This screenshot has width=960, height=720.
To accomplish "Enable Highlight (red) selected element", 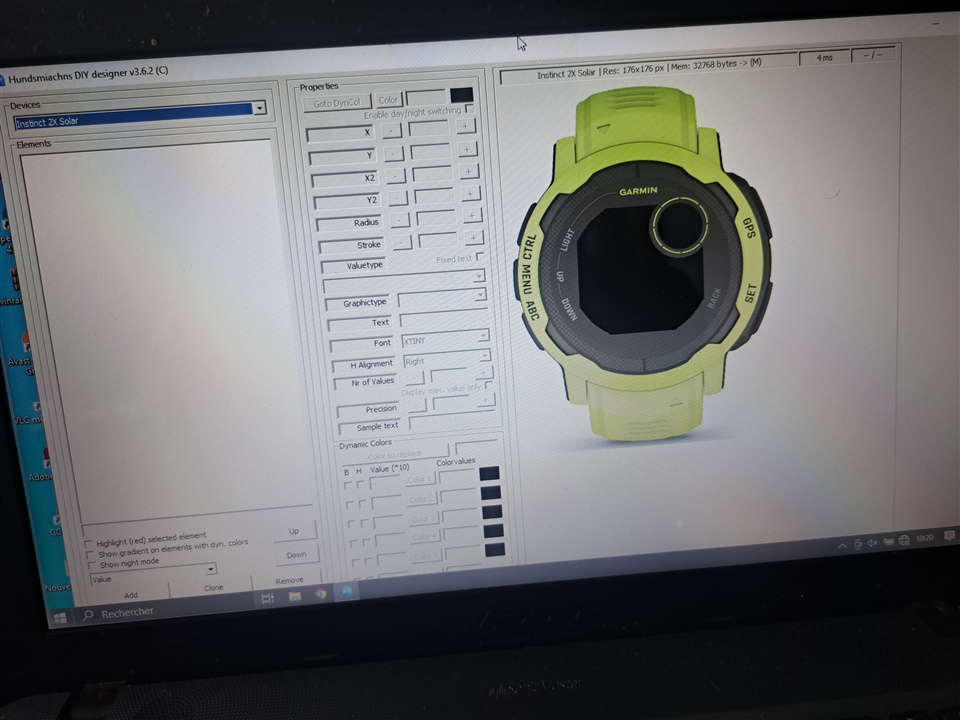I will coord(88,544).
